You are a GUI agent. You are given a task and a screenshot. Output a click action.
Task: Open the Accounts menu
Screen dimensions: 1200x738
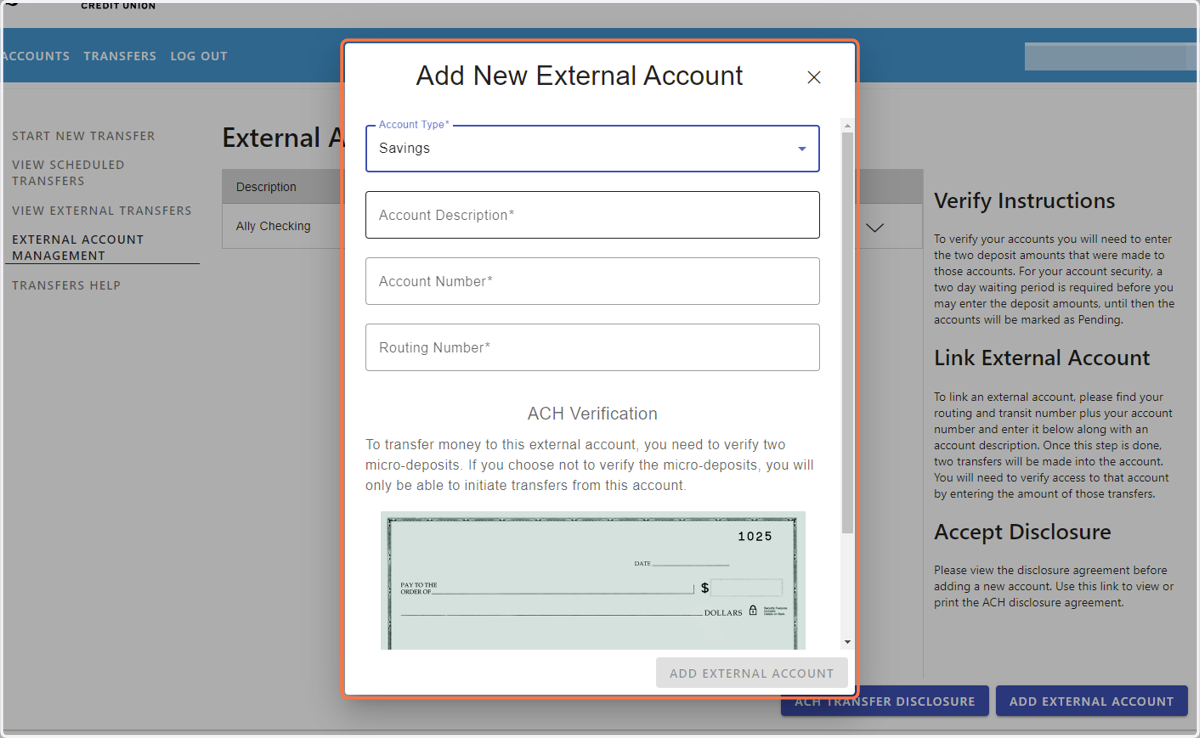click(36, 56)
